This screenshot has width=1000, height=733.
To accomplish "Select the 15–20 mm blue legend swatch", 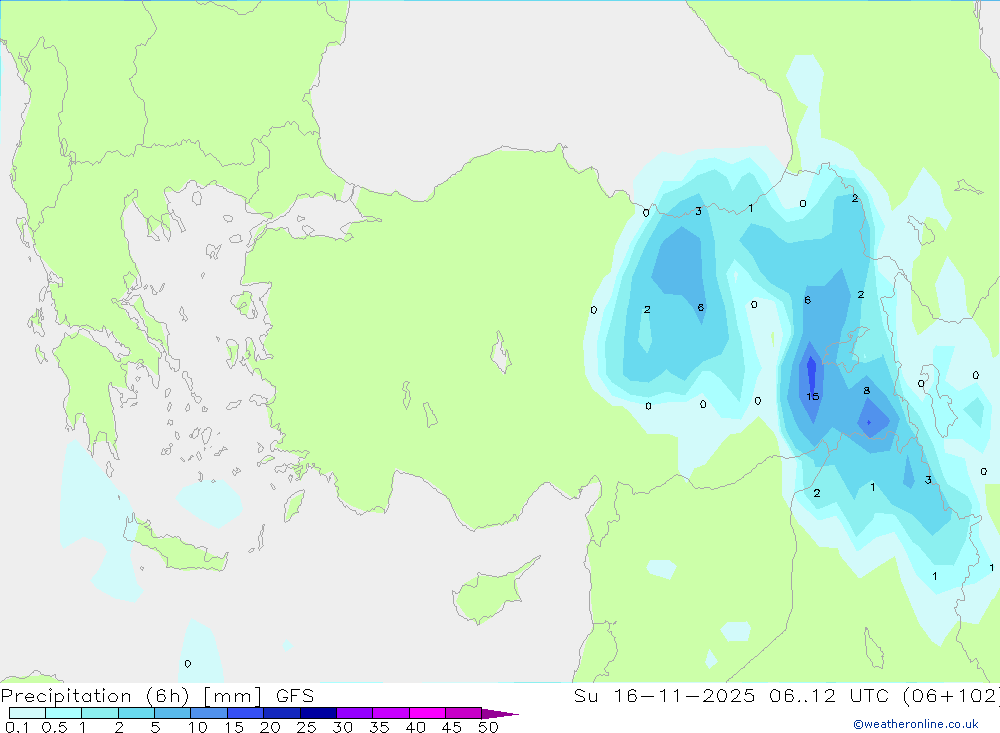I will pos(246,713).
